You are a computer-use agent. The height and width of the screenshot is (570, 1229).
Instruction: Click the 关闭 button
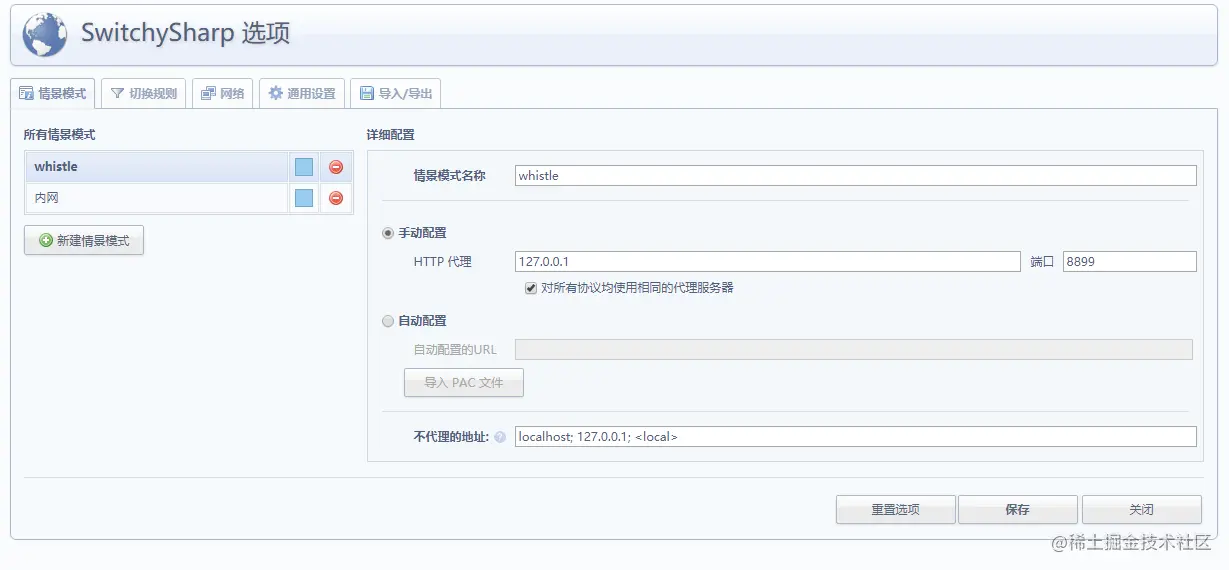(1142, 510)
